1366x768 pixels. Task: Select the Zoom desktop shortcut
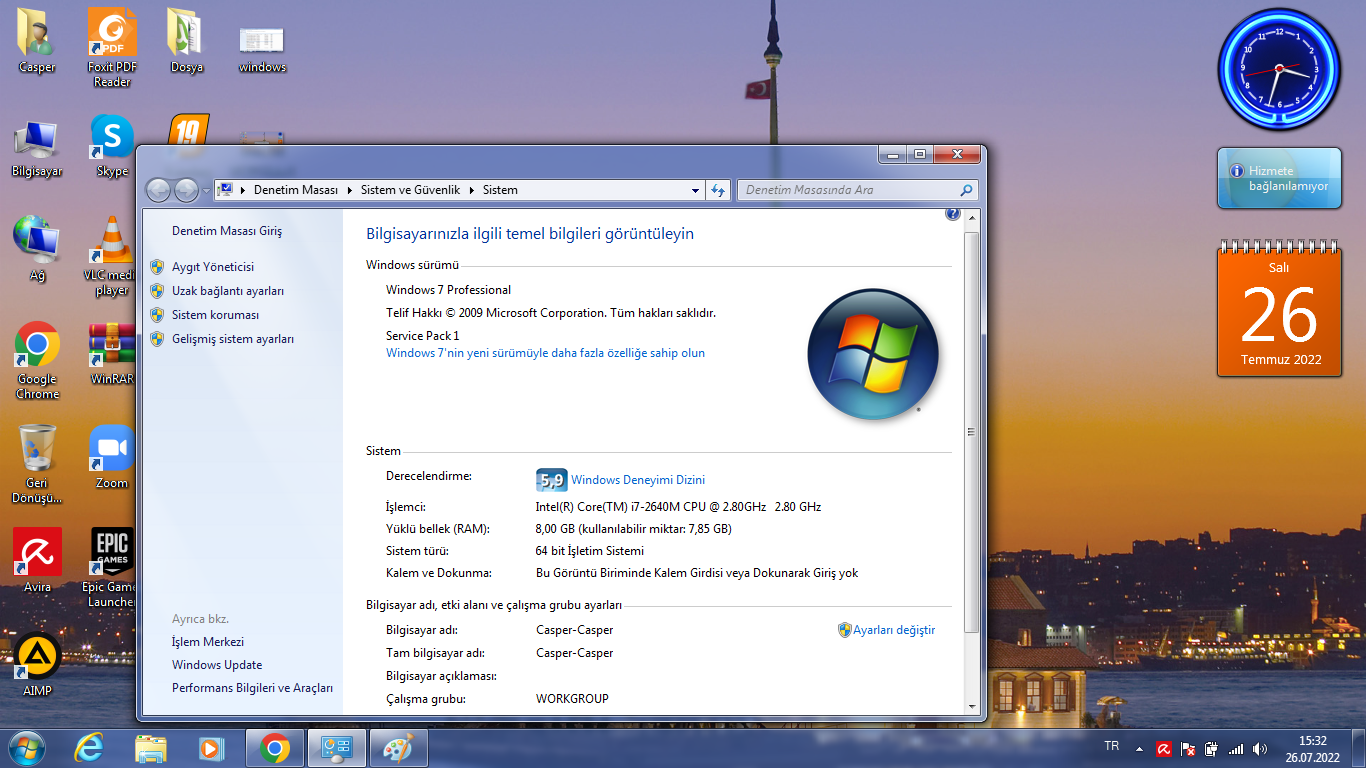[x=112, y=457]
